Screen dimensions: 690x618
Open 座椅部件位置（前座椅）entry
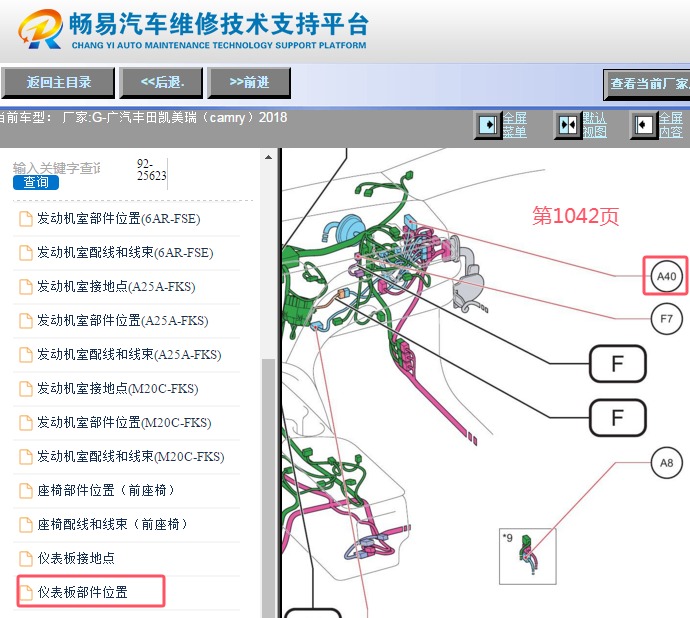click(106, 490)
